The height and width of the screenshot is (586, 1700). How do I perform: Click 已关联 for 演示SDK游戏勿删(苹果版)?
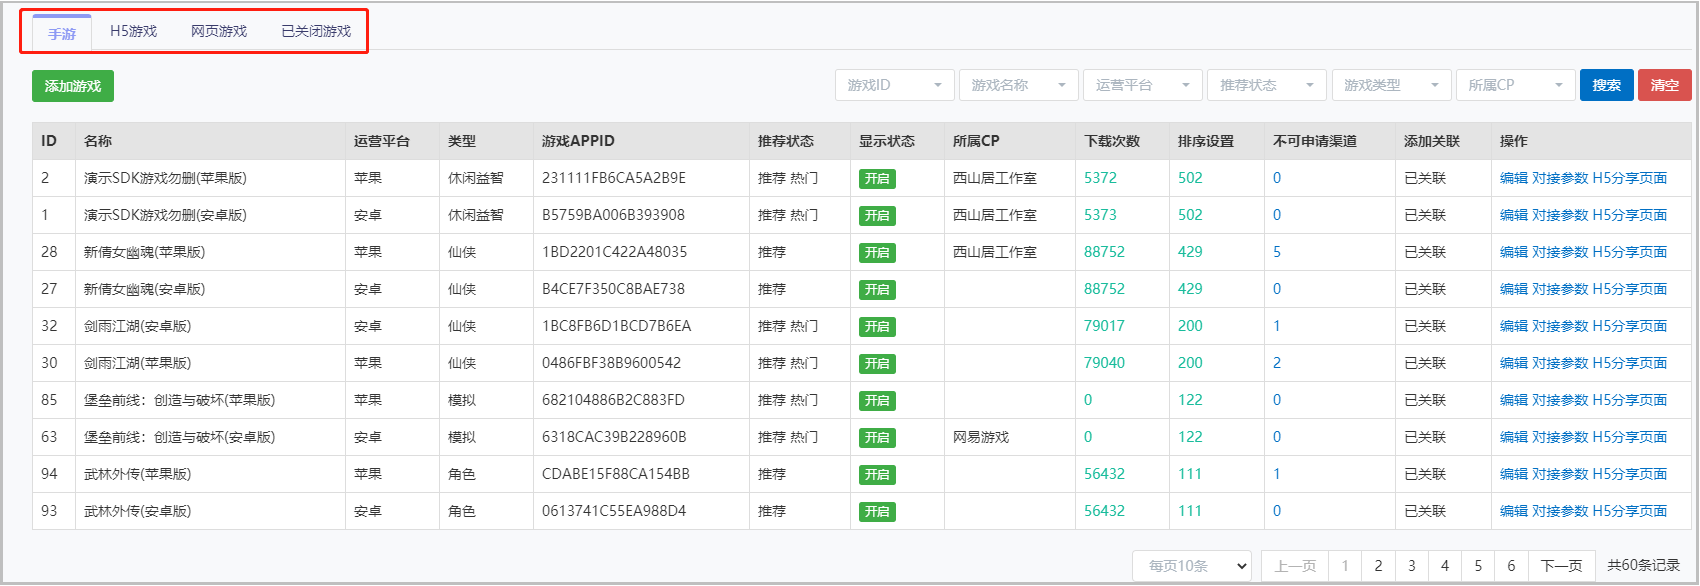[x=1425, y=178]
